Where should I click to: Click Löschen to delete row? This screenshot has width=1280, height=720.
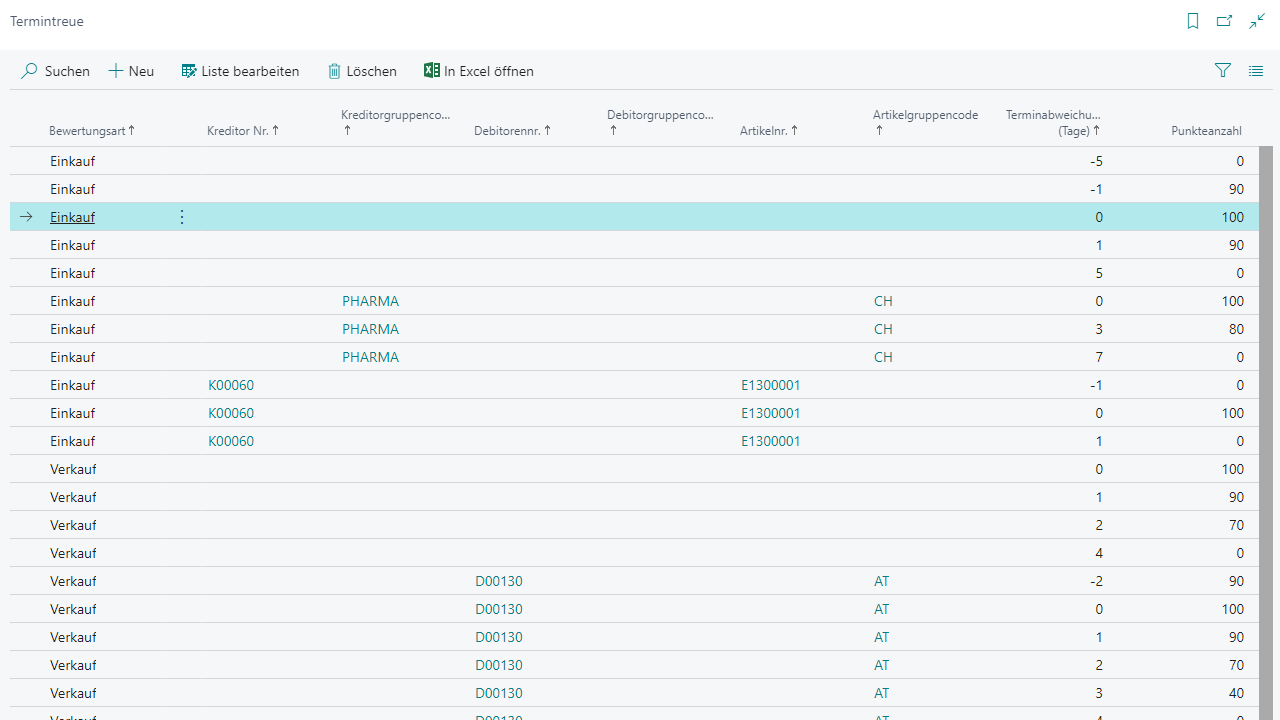pyautogui.click(x=362, y=71)
